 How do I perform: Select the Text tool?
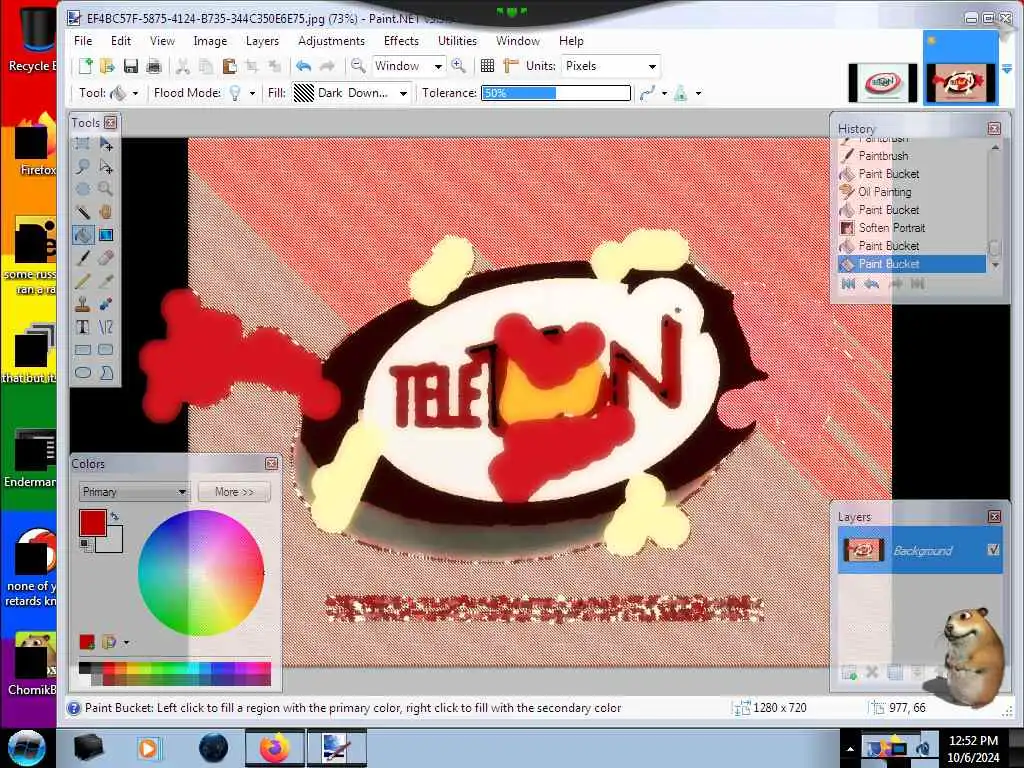pos(83,327)
